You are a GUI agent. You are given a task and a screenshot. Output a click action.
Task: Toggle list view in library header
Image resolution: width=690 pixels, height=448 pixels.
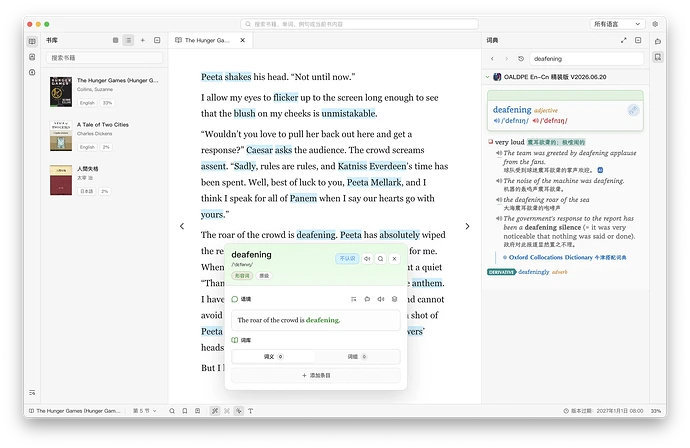tap(128, 40)
